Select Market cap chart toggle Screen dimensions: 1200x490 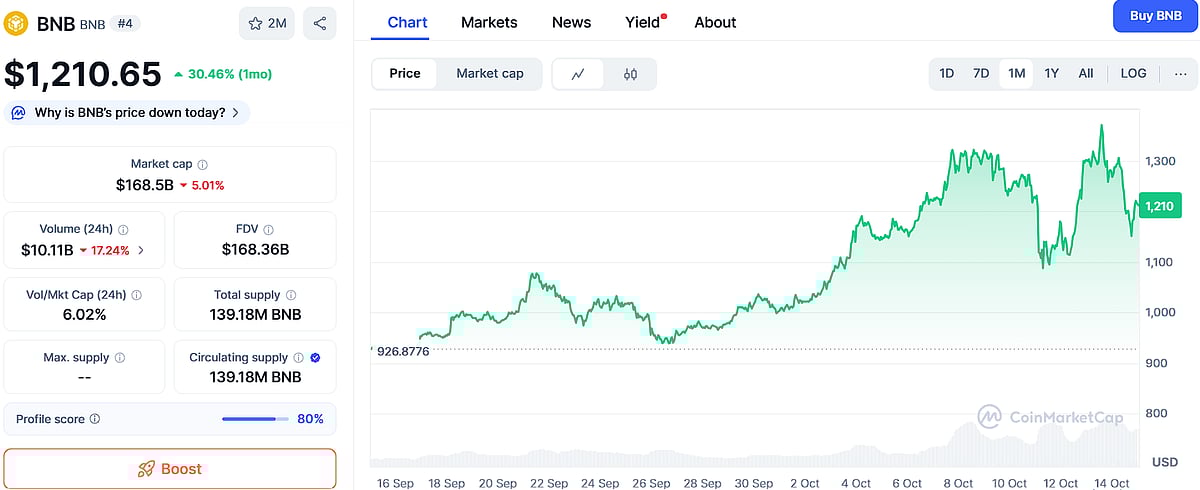coord(490,74)
